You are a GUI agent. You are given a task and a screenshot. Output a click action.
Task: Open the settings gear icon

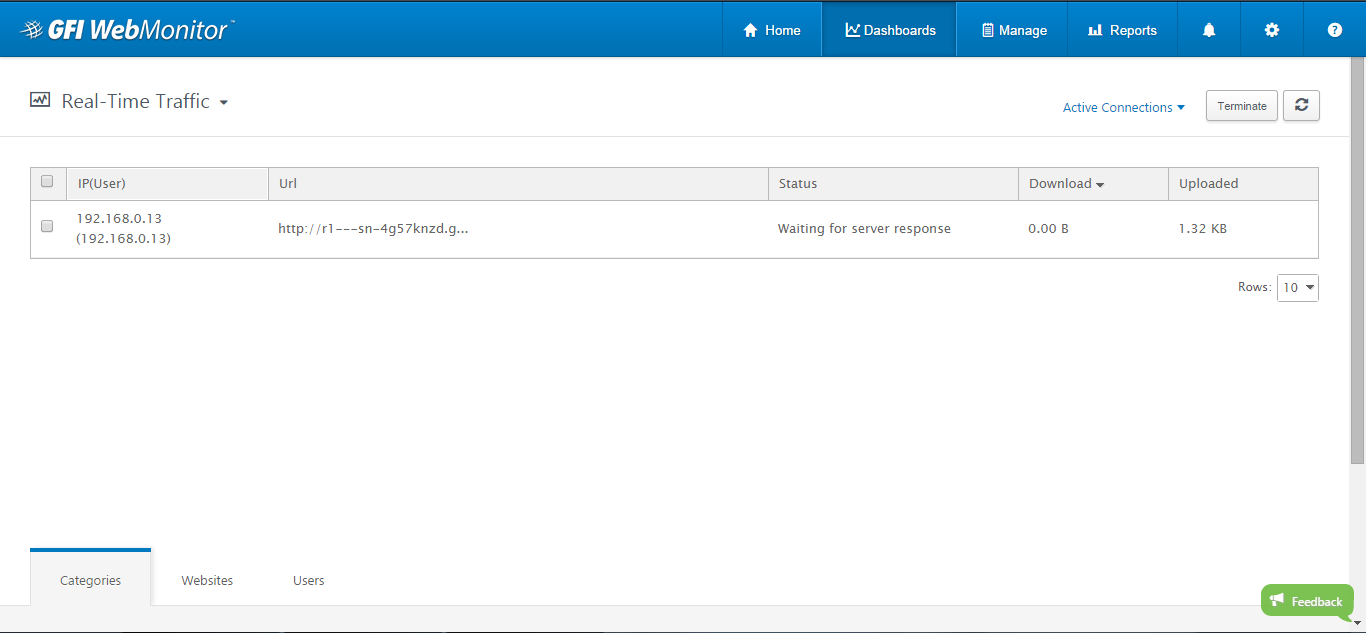[x=1272, y=30]
